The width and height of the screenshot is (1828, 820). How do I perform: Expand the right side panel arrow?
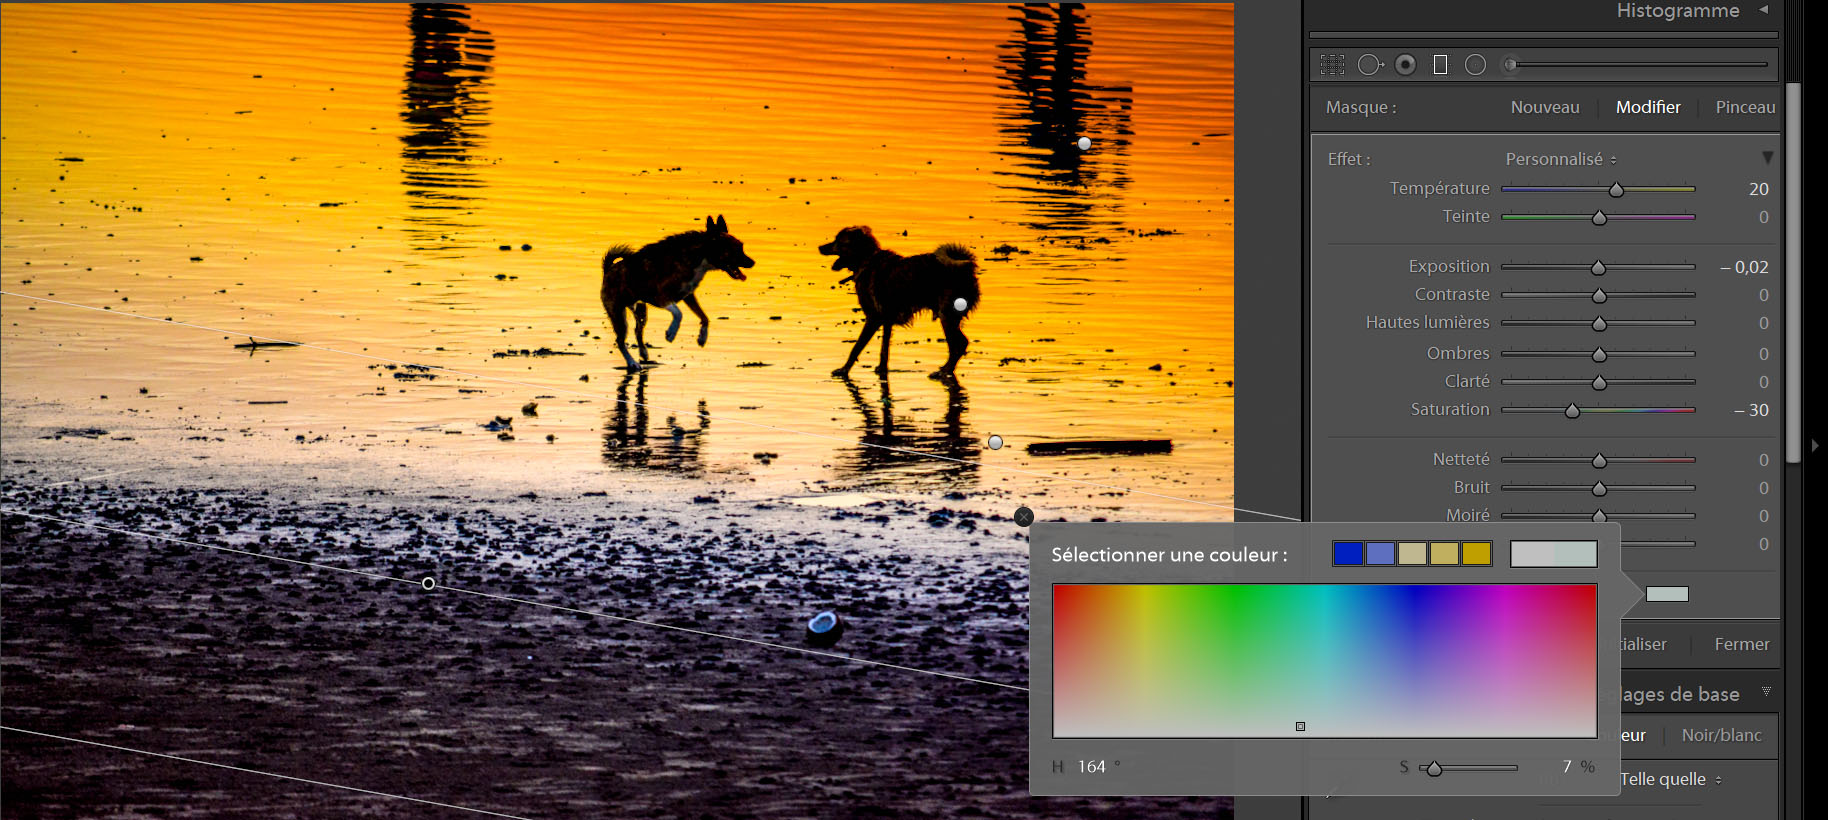coord(1815,445)
